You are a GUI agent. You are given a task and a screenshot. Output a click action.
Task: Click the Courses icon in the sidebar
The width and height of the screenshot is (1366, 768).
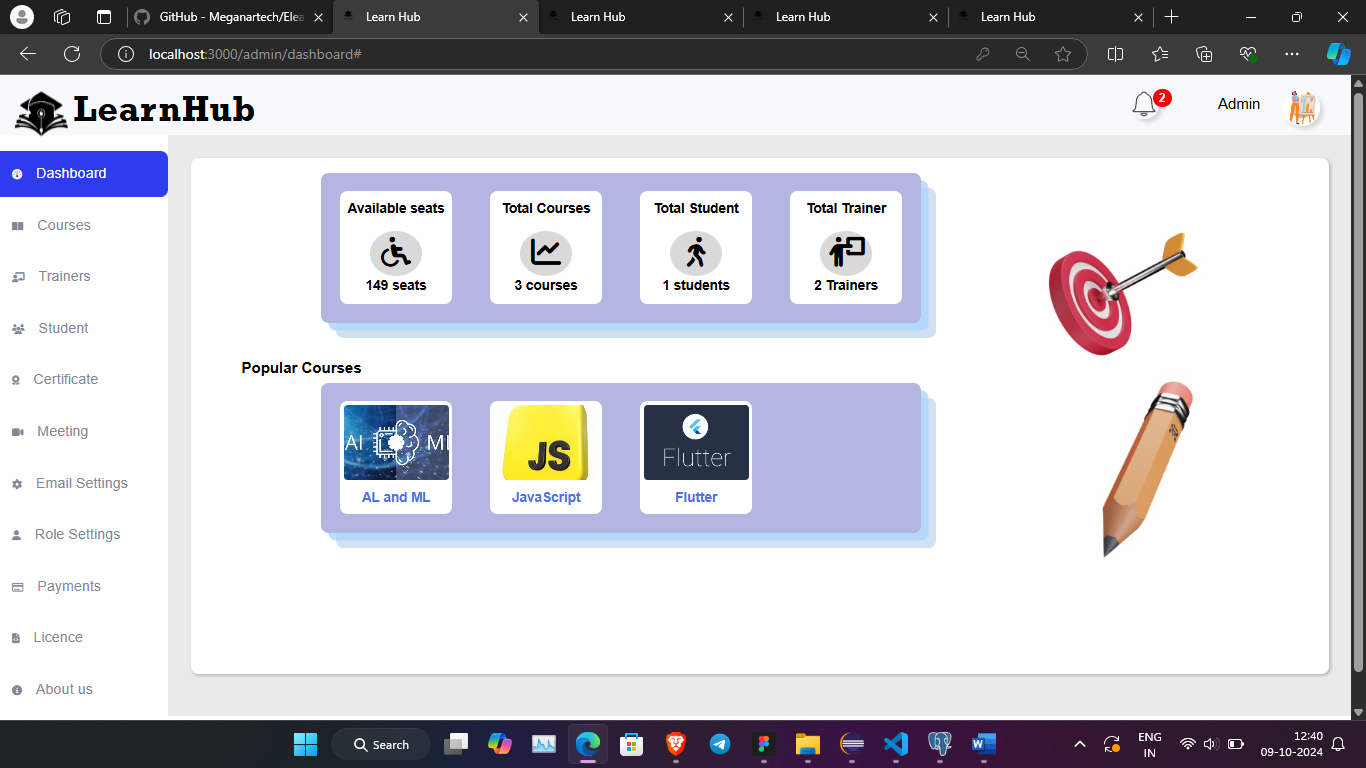point(16,225)
